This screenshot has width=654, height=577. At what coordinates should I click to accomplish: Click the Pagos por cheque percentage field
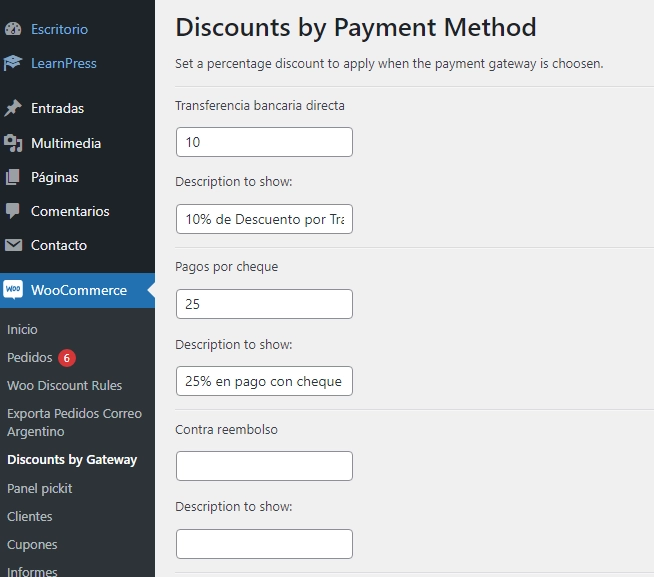264,304
